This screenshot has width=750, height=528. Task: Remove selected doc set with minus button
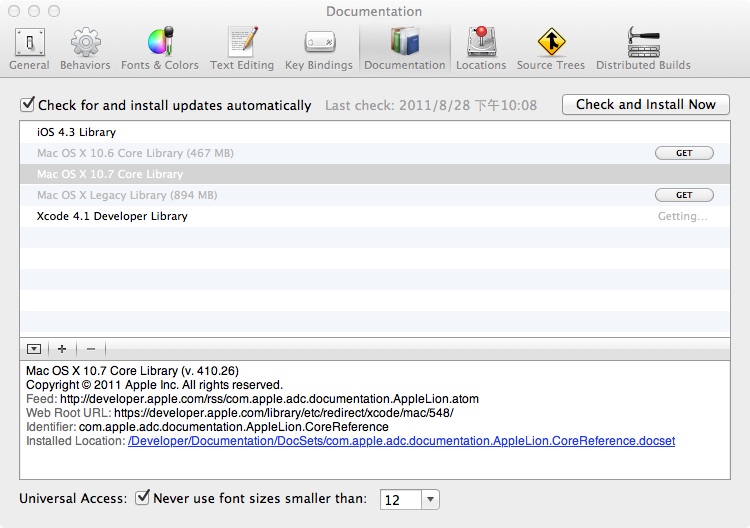point(90,349)
